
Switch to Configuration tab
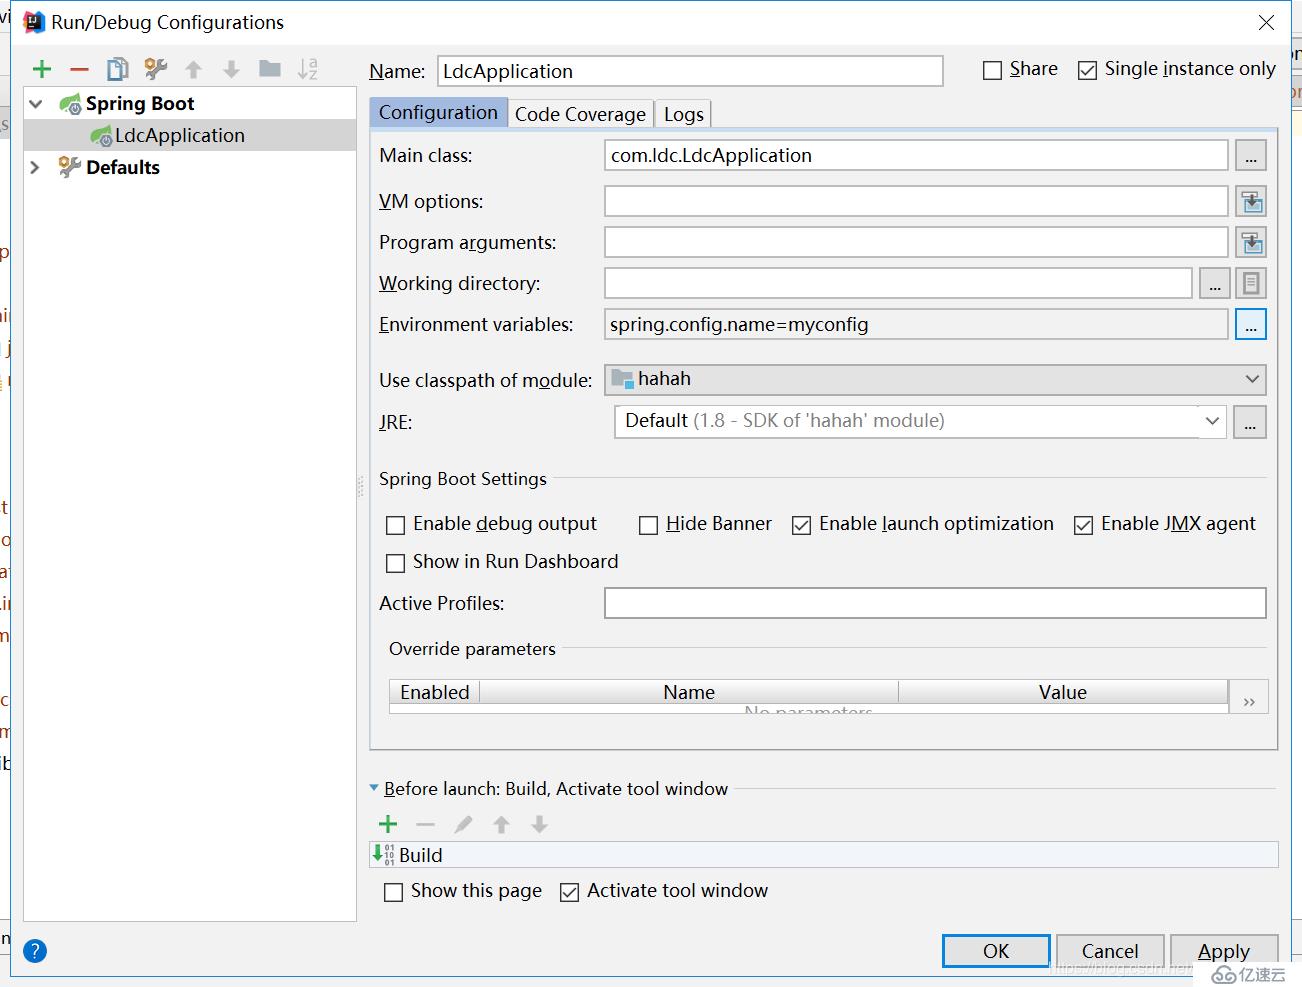438,112
